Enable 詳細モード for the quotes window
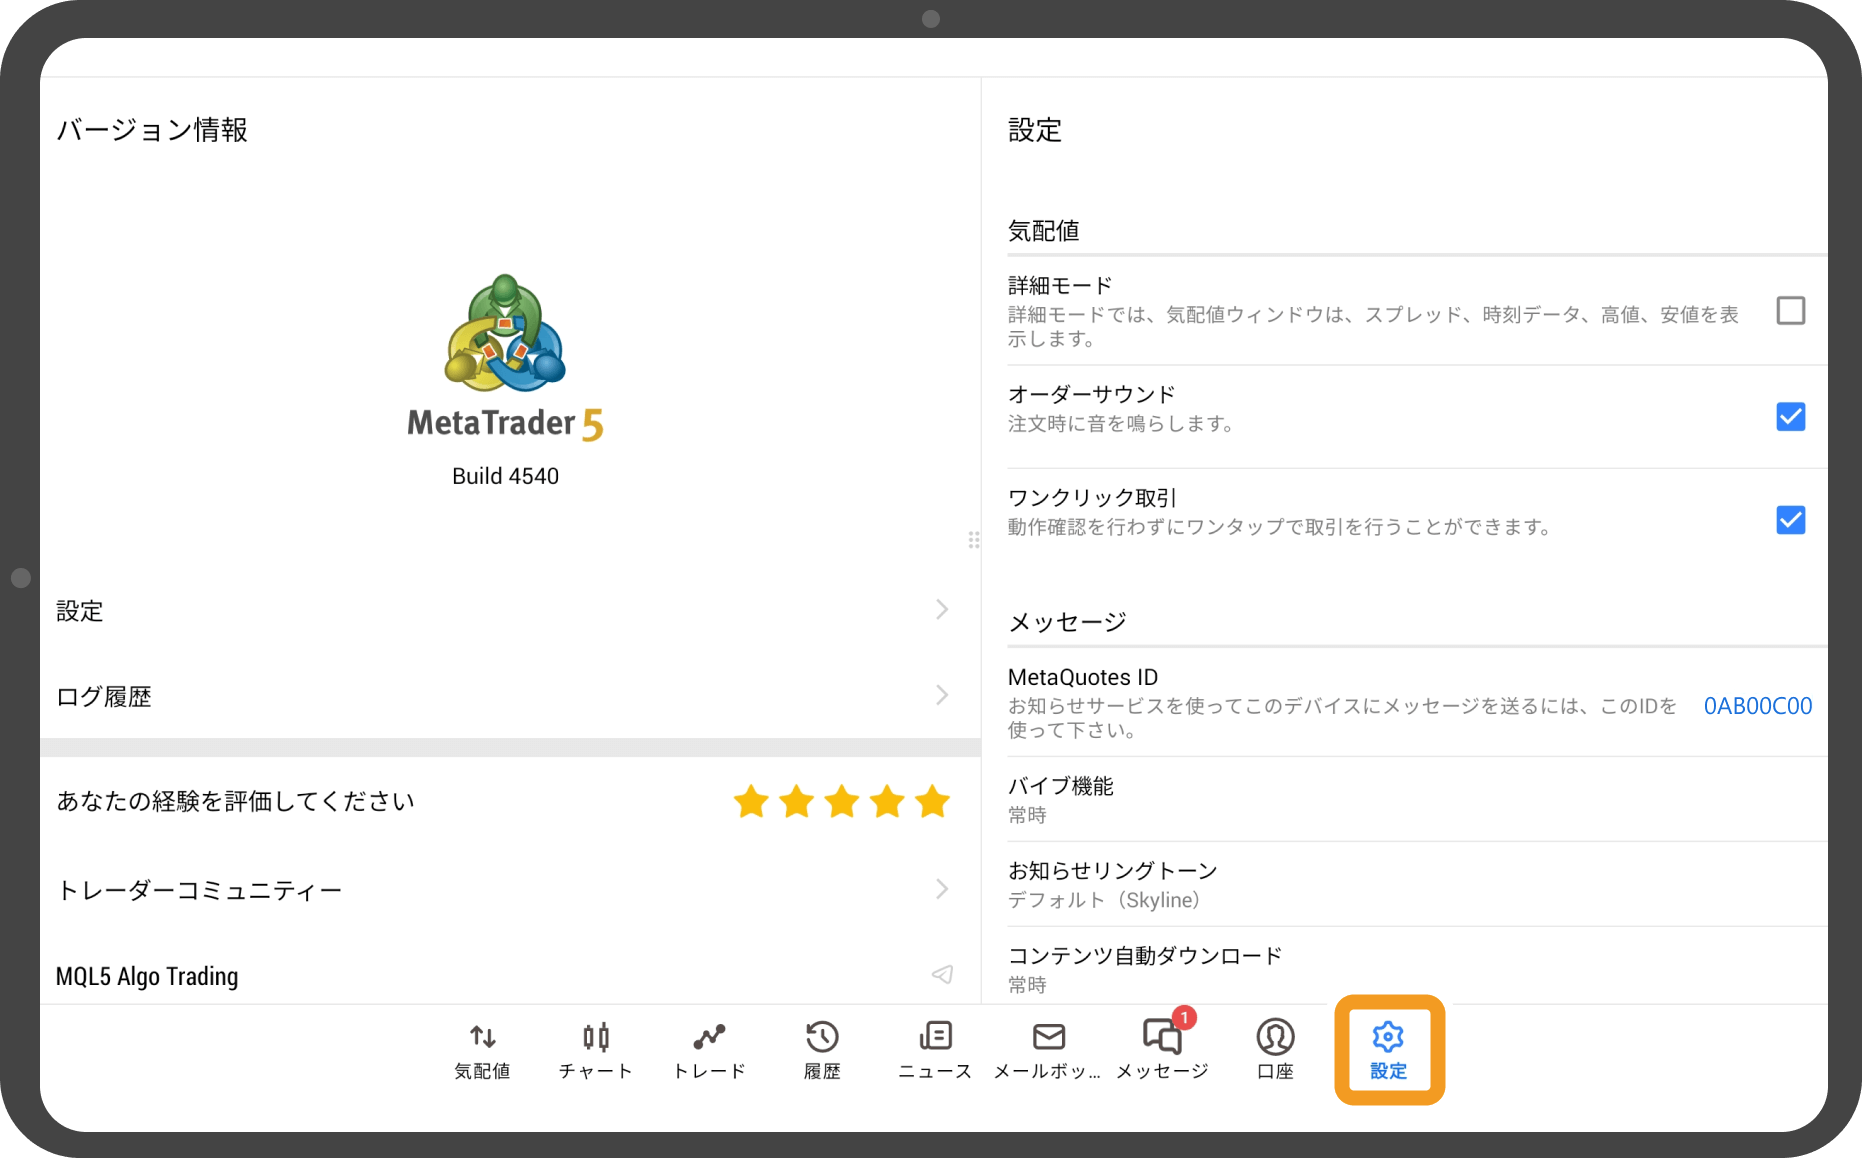This screenshot has width=1862, height=1158. coord(1791,311)
